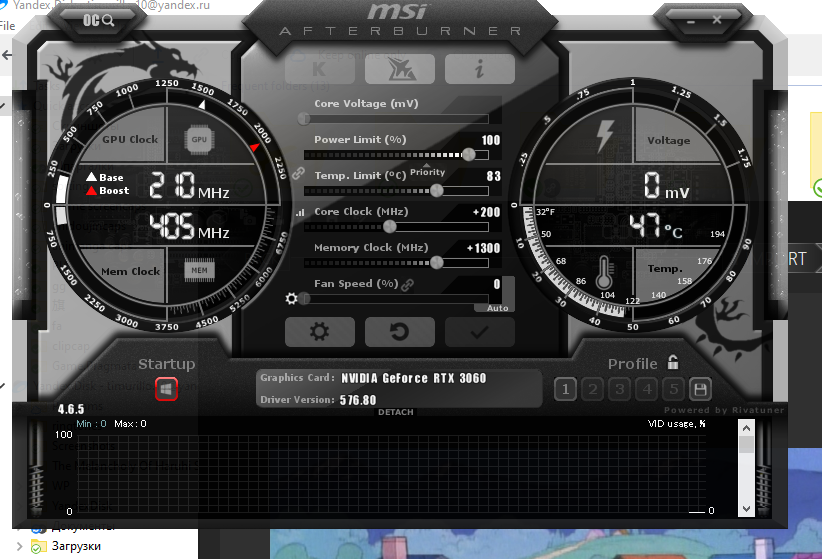
Task: Open the OC Scanner button
Action: coord(98,20)
